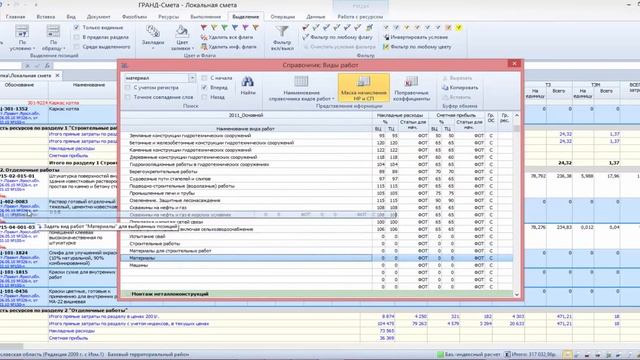Click Накладные расходы link under Отделочные работы
The image size is (640, 360).
pos(72,331)
